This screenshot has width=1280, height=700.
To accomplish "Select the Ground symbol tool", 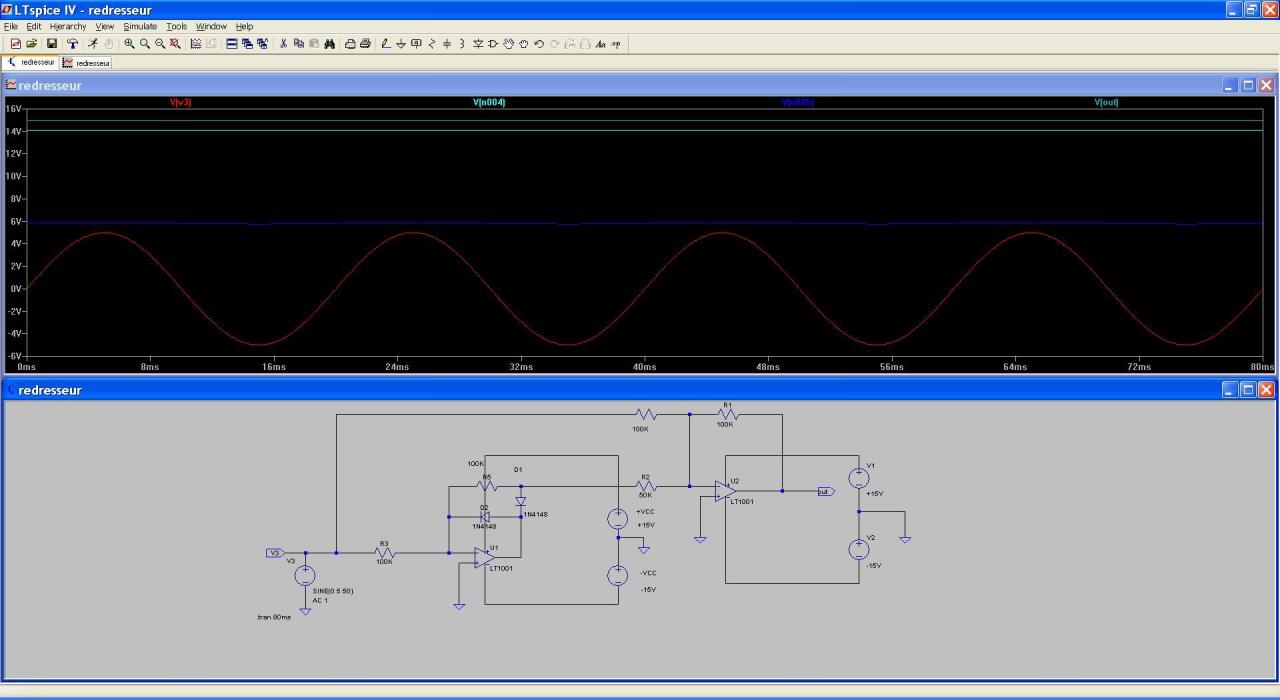I will [x=401, y=44].
